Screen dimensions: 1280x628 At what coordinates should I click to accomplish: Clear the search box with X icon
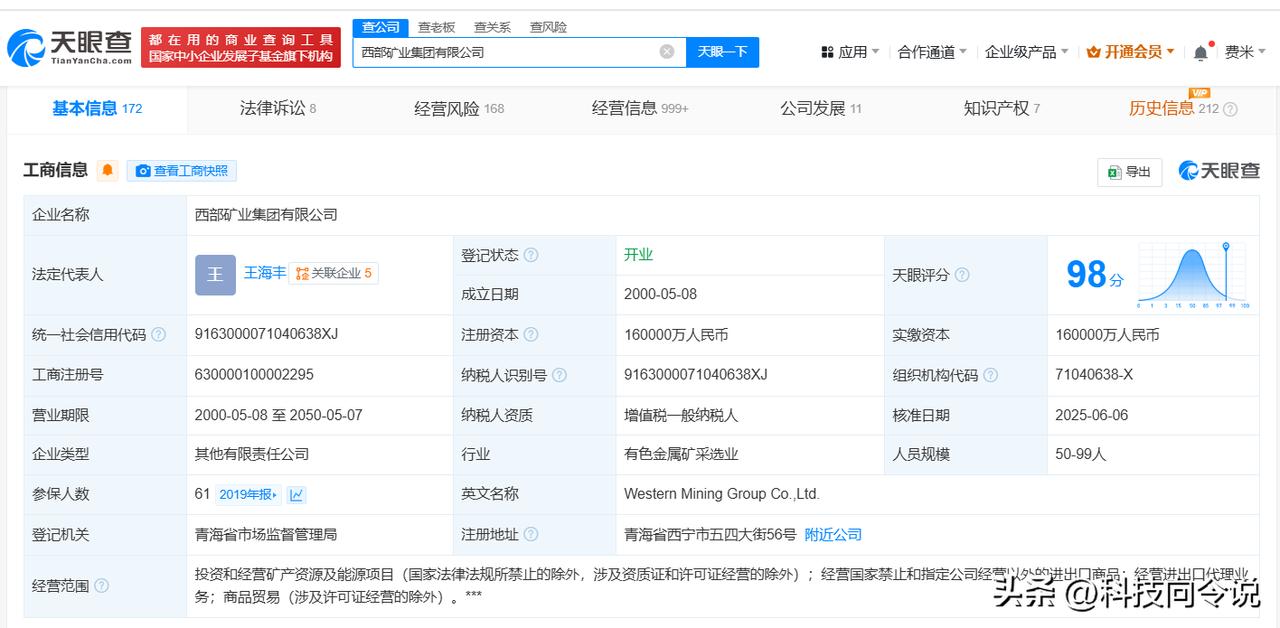(667, 52)
